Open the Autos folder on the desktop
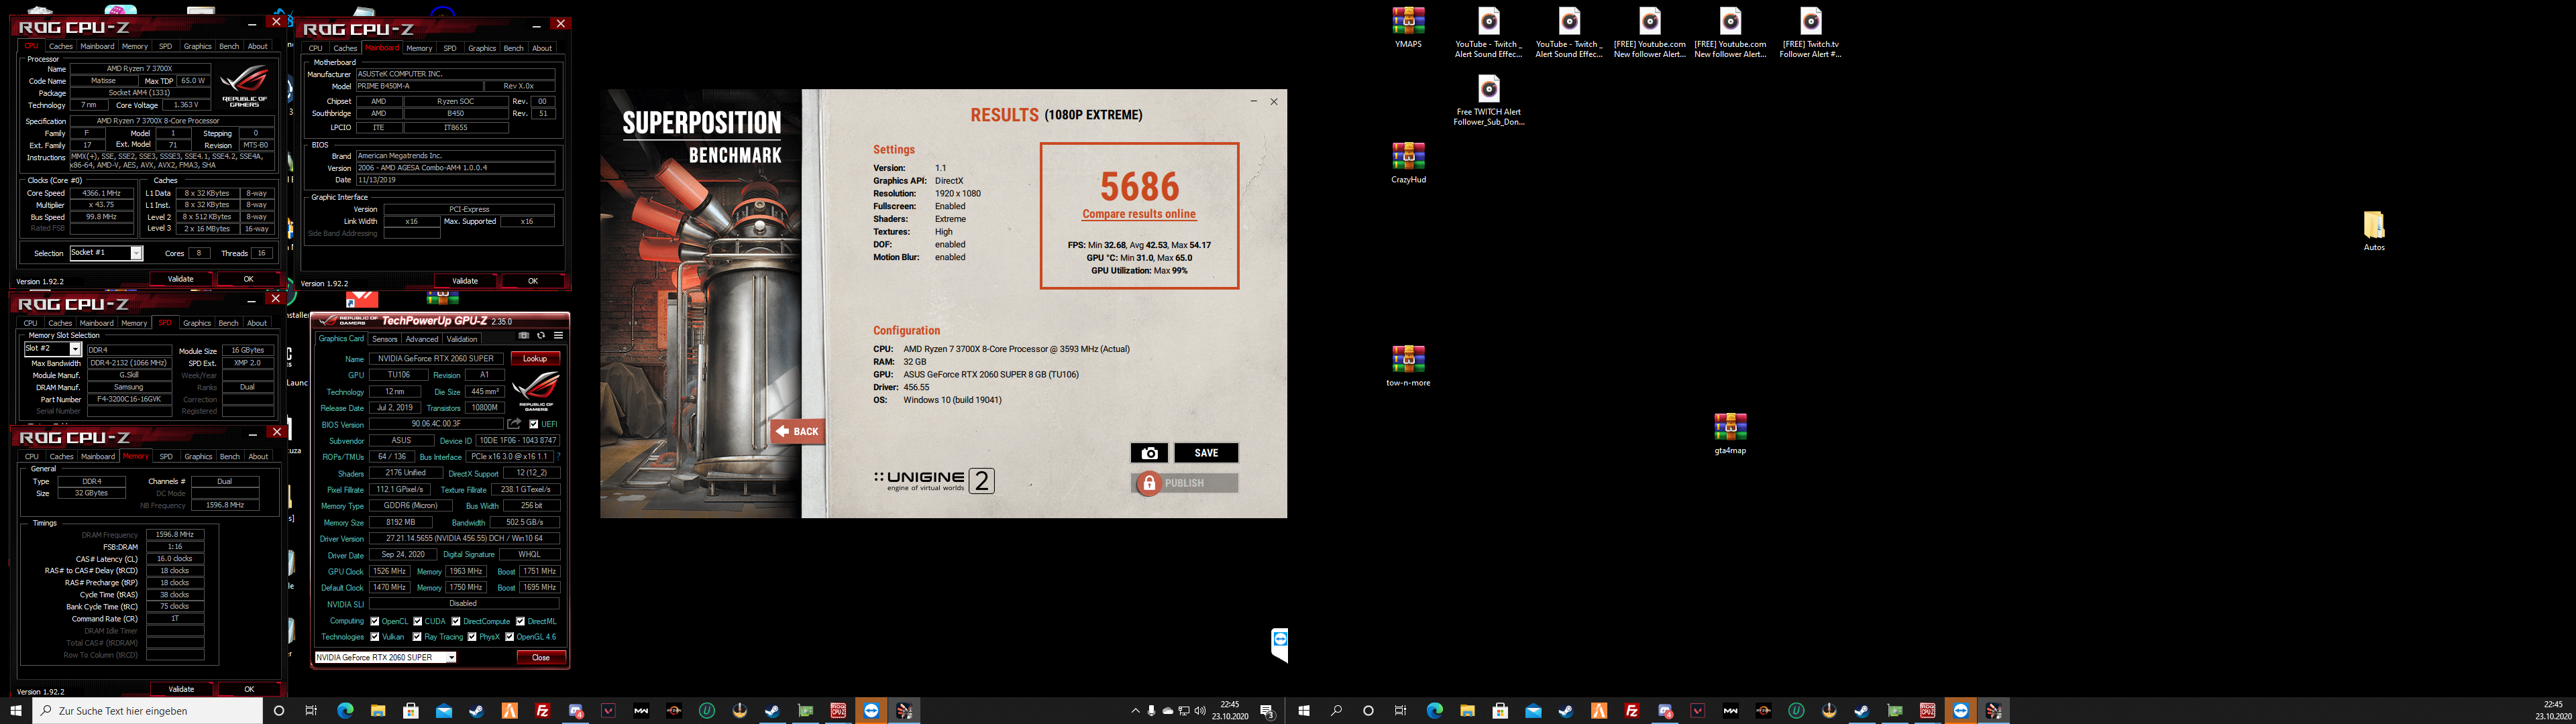The height and width of the screenshot is (724, 2576). pos(2374,231)
